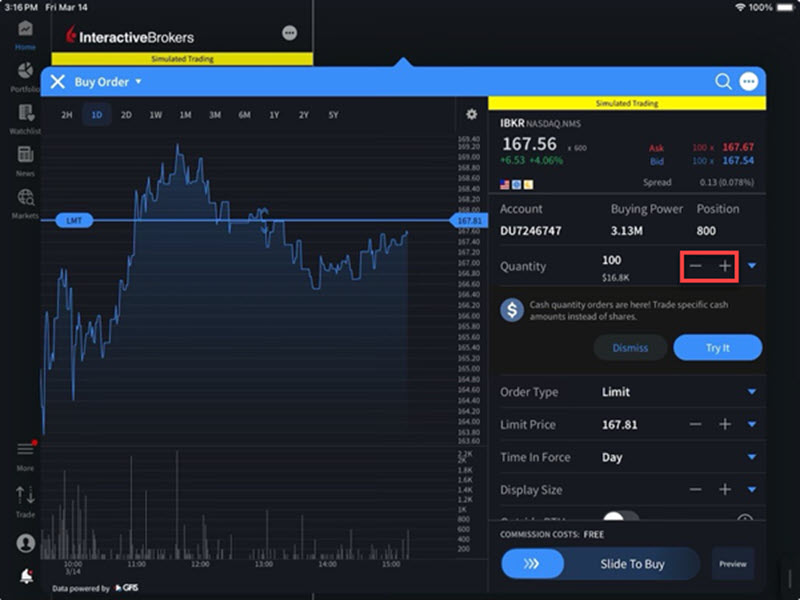Open the notifications bell icon

point(26,576)
